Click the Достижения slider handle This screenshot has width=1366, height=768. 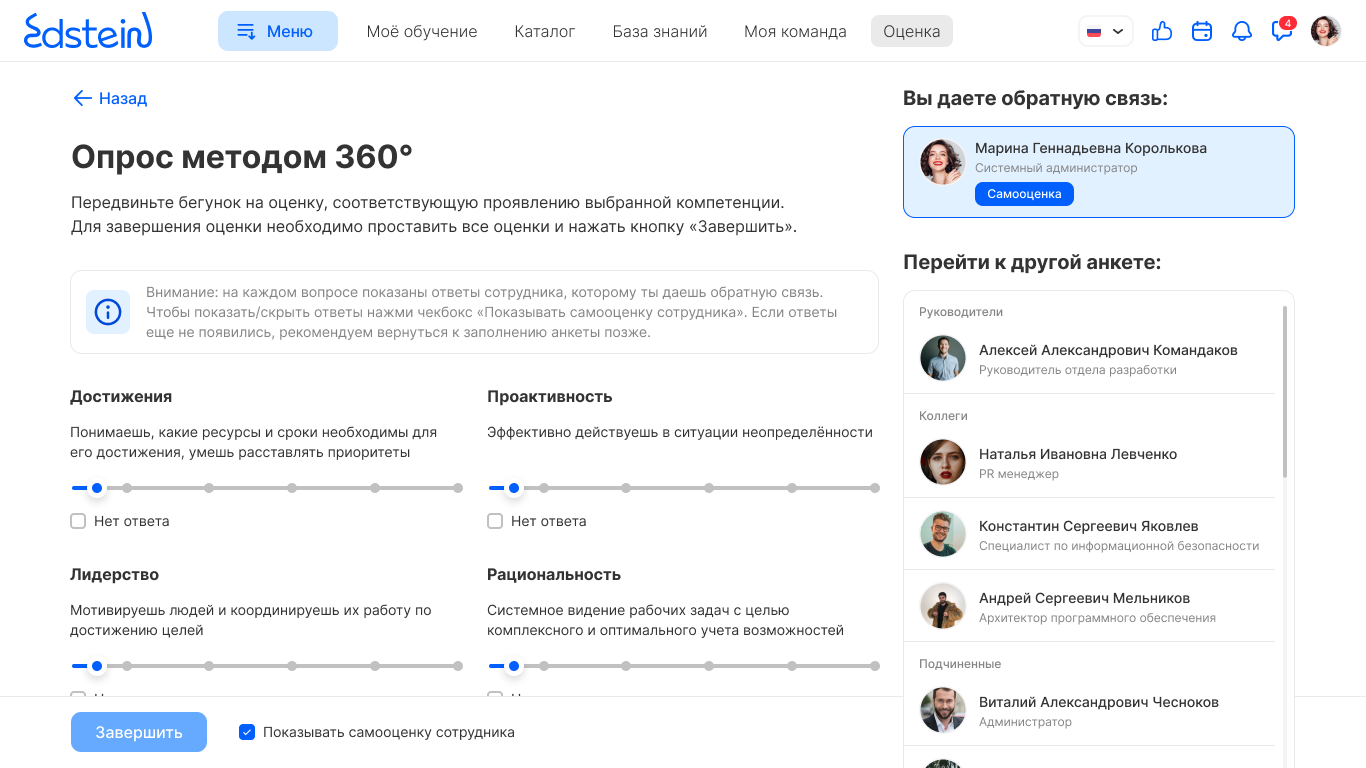click(x=97, y=488)
